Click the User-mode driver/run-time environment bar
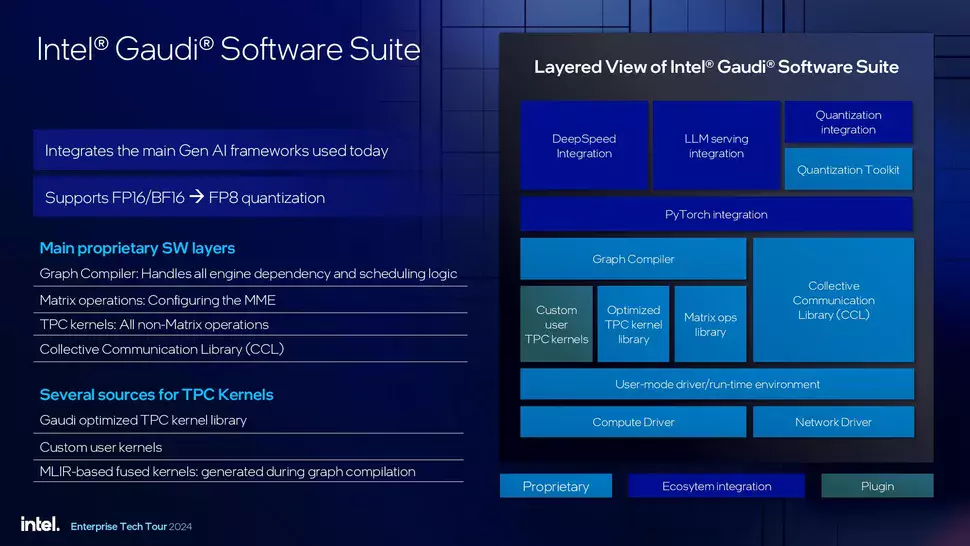 pos(717,384)
